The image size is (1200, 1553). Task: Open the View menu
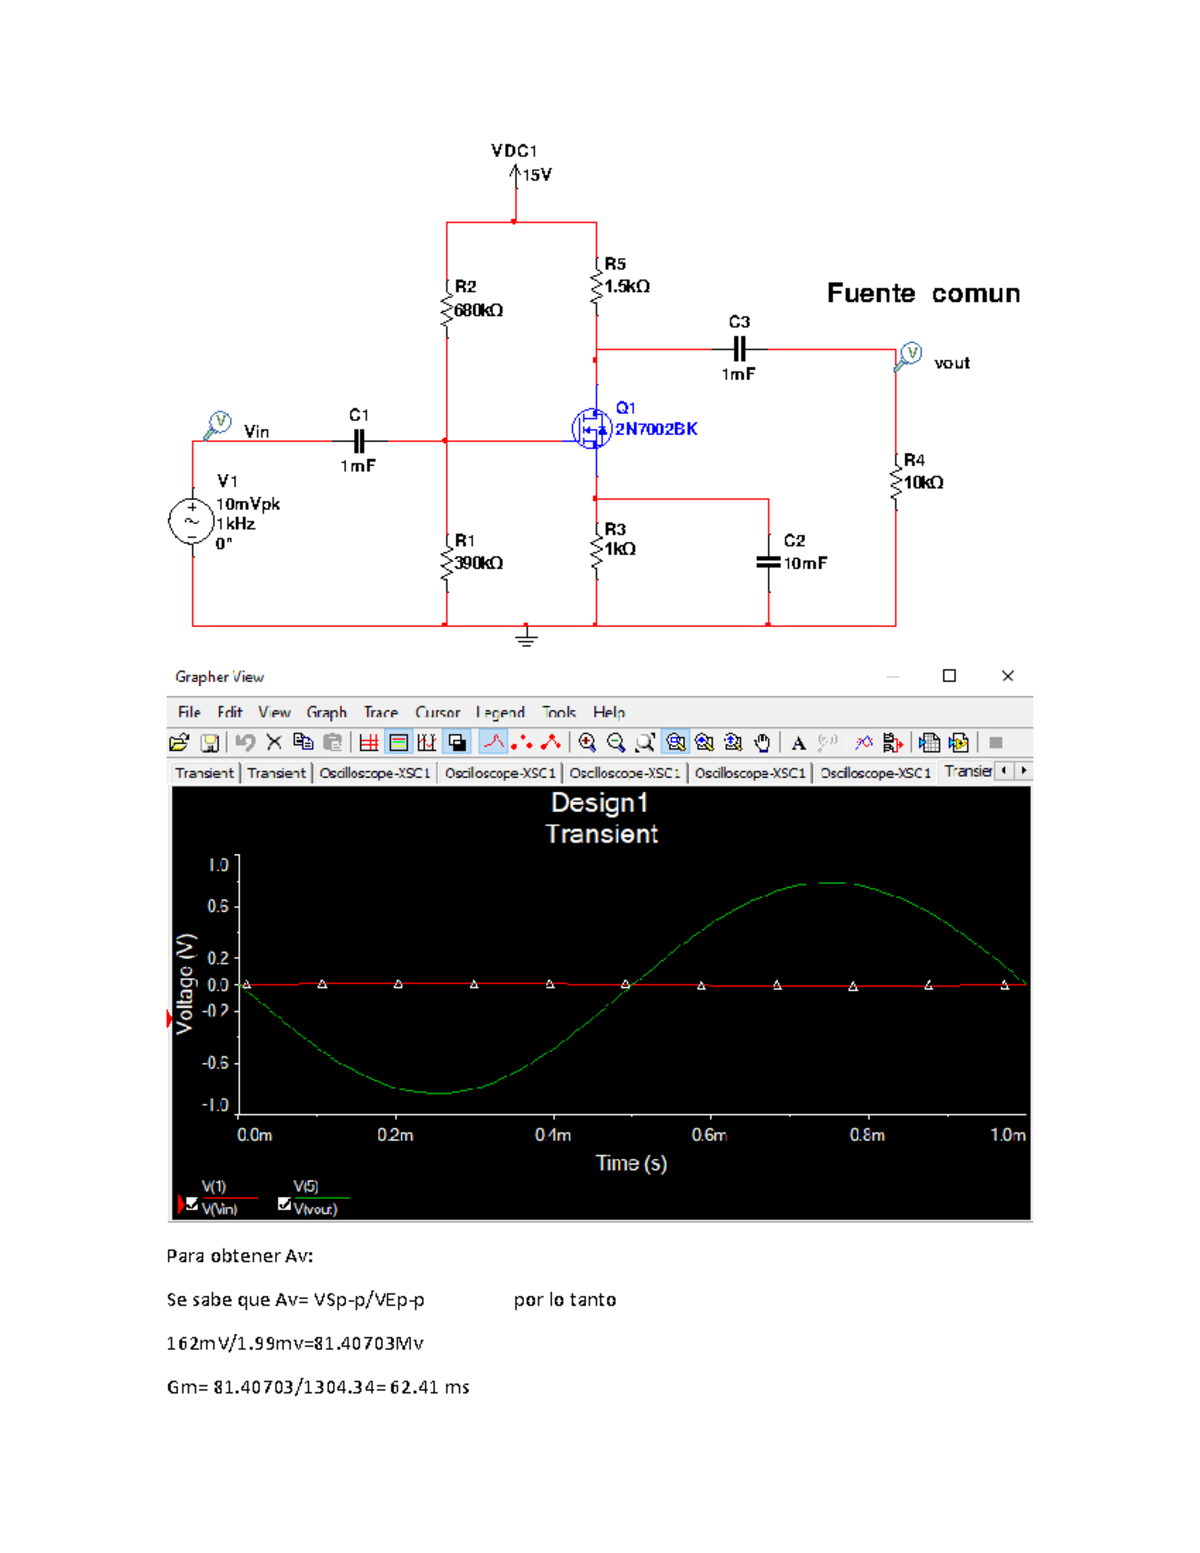pyautogui.click(x=274, y=712)
